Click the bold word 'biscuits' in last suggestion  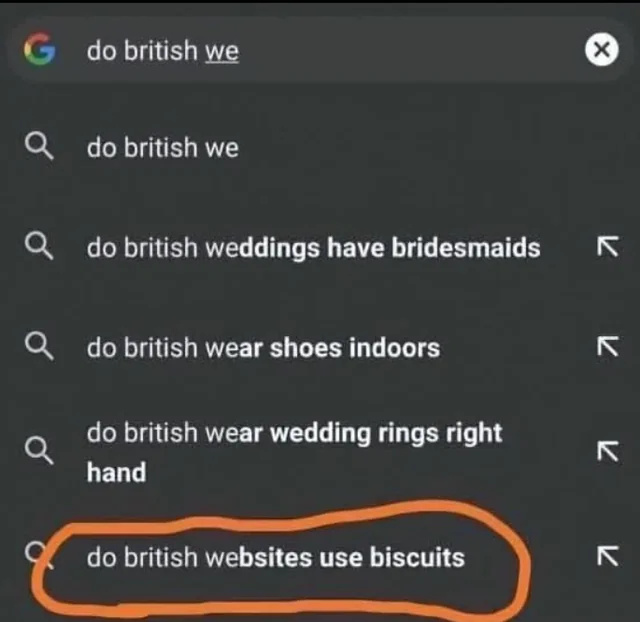[x=417, y=557]
